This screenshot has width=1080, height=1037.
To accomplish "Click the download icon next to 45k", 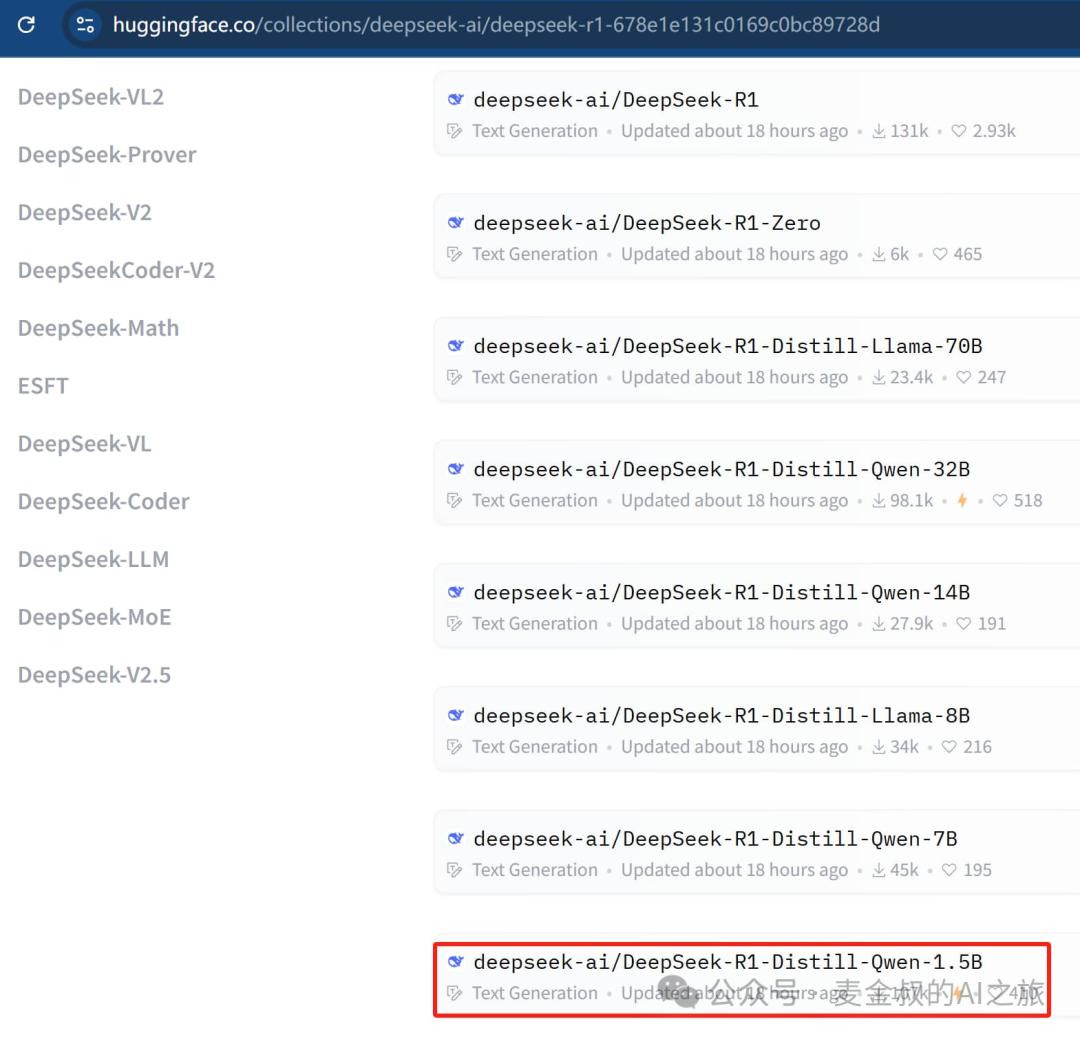I will coord(879,870).
